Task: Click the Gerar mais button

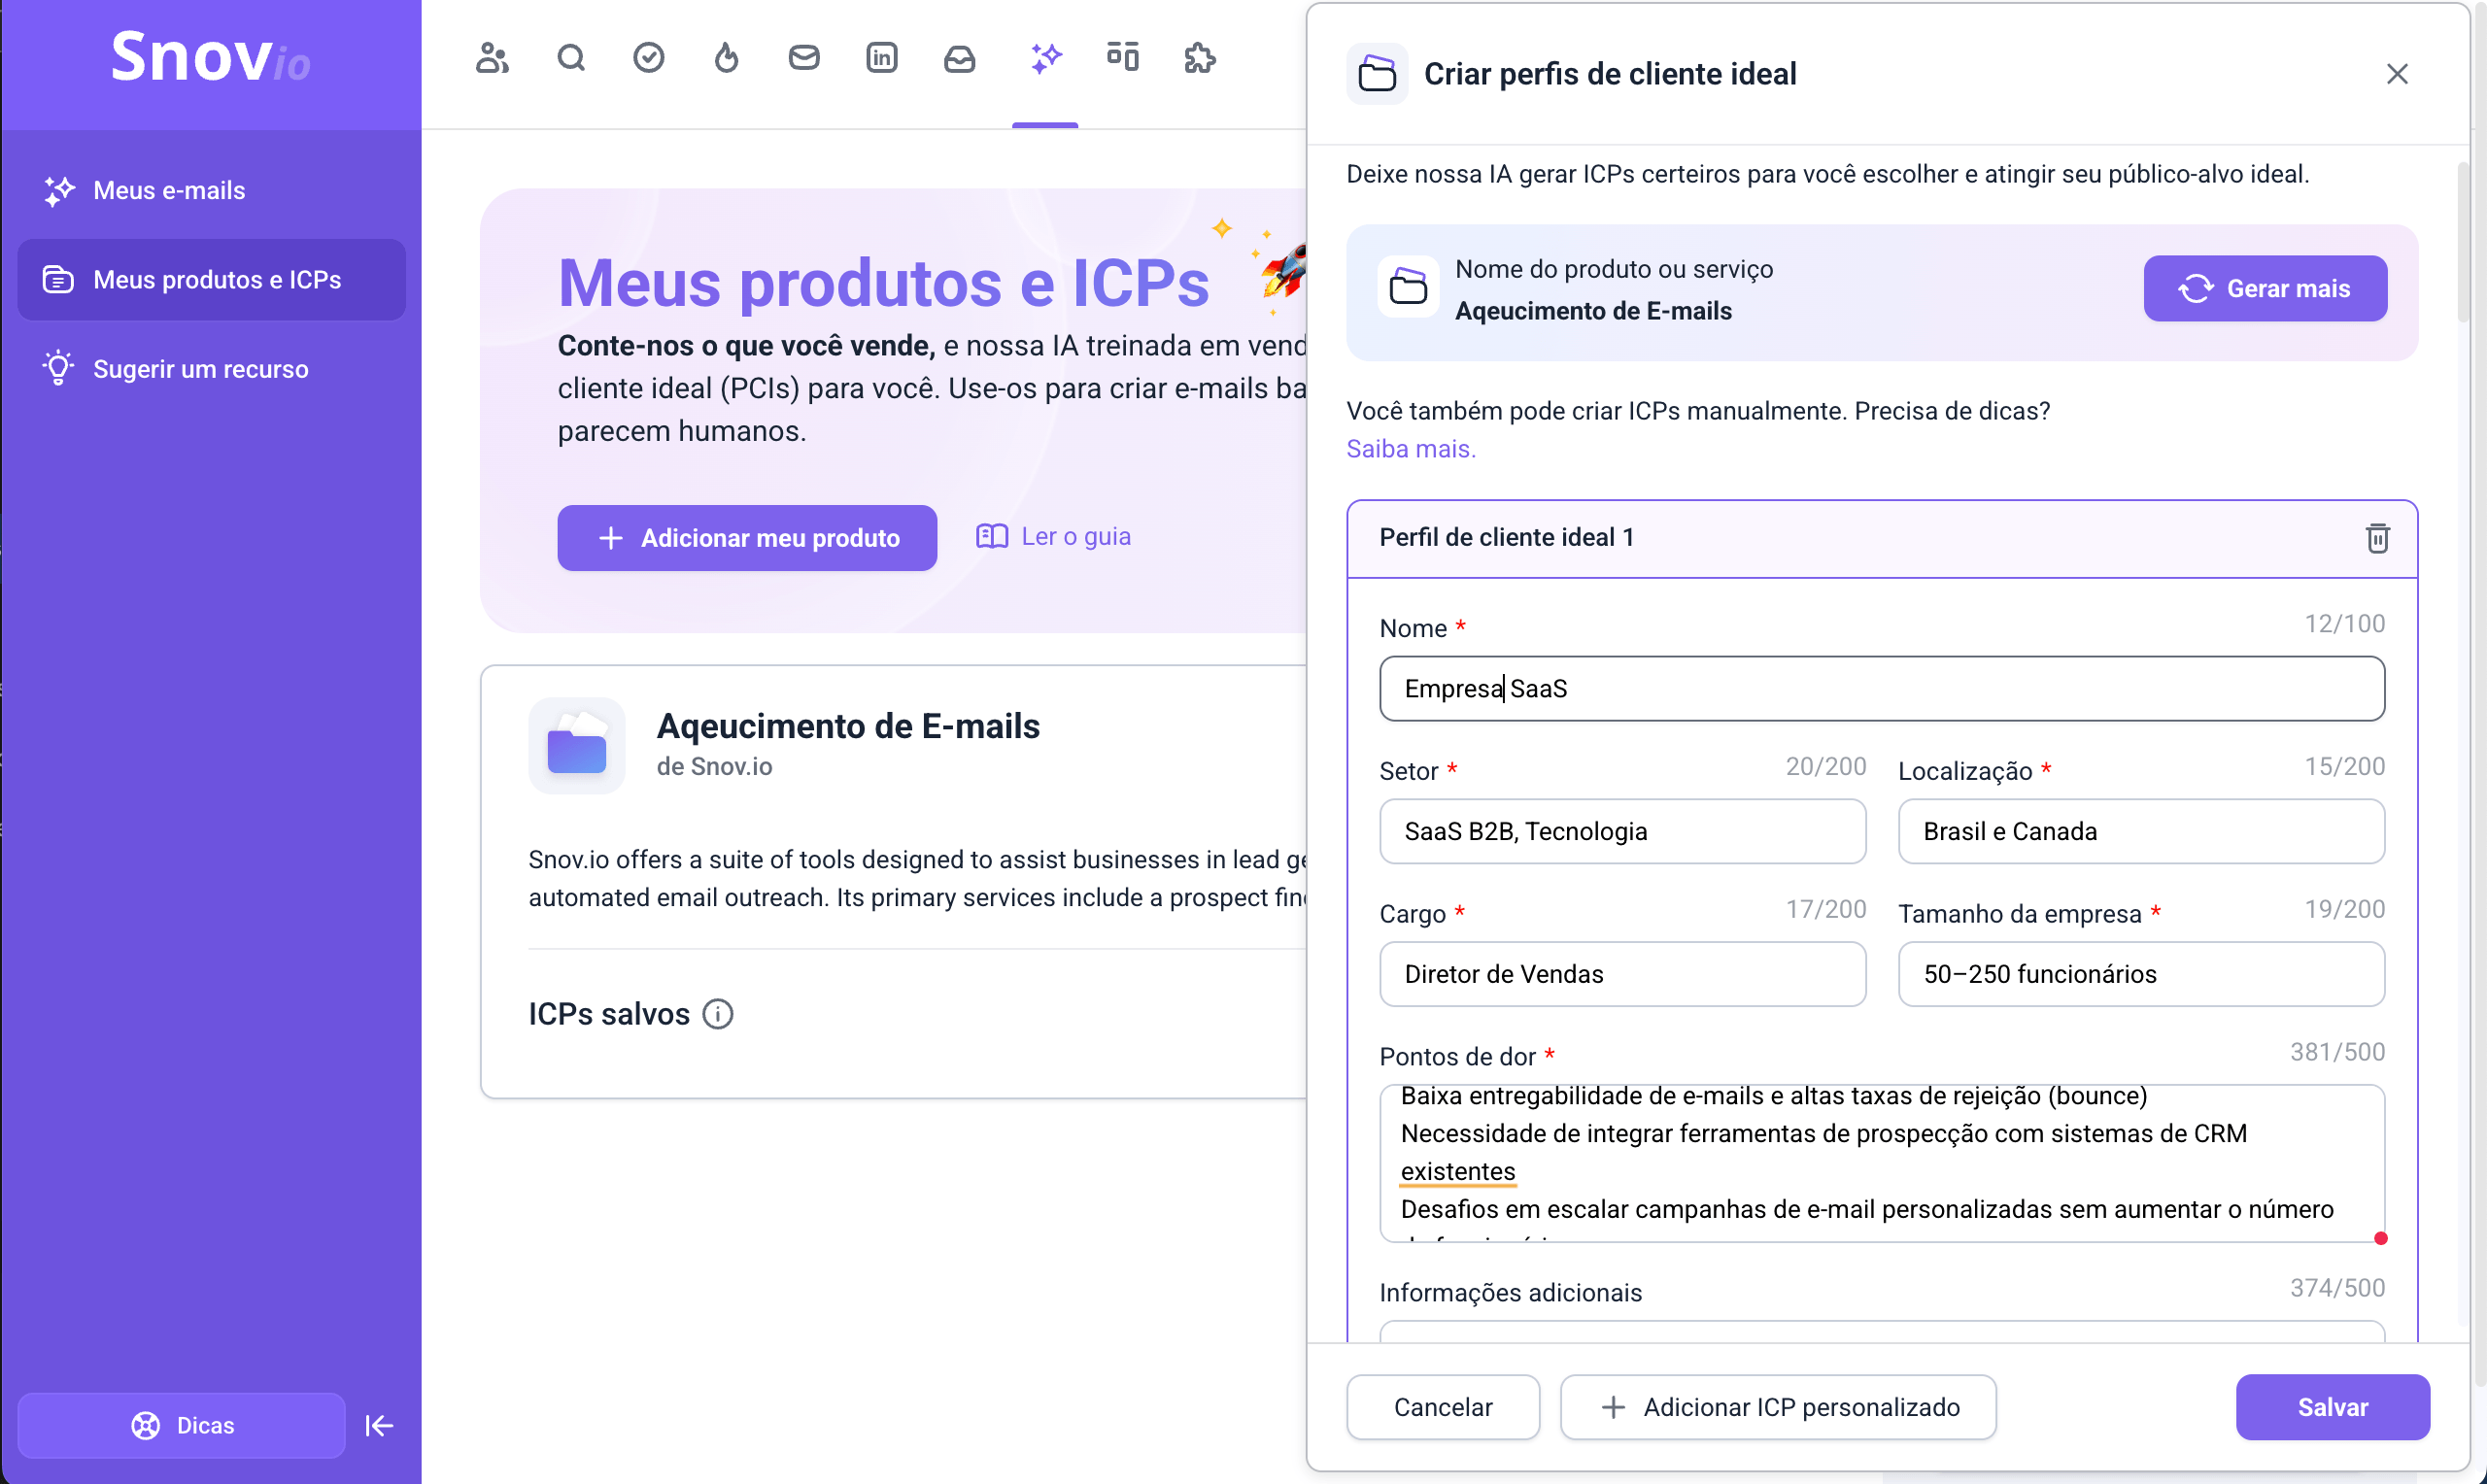Action: tap(2264, 288)
